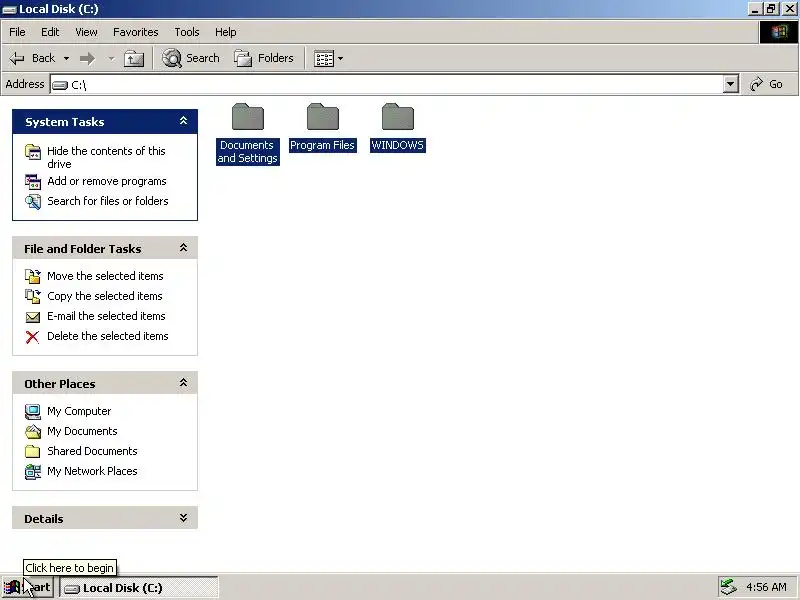Open the Tools menu

tap(187, 32)
